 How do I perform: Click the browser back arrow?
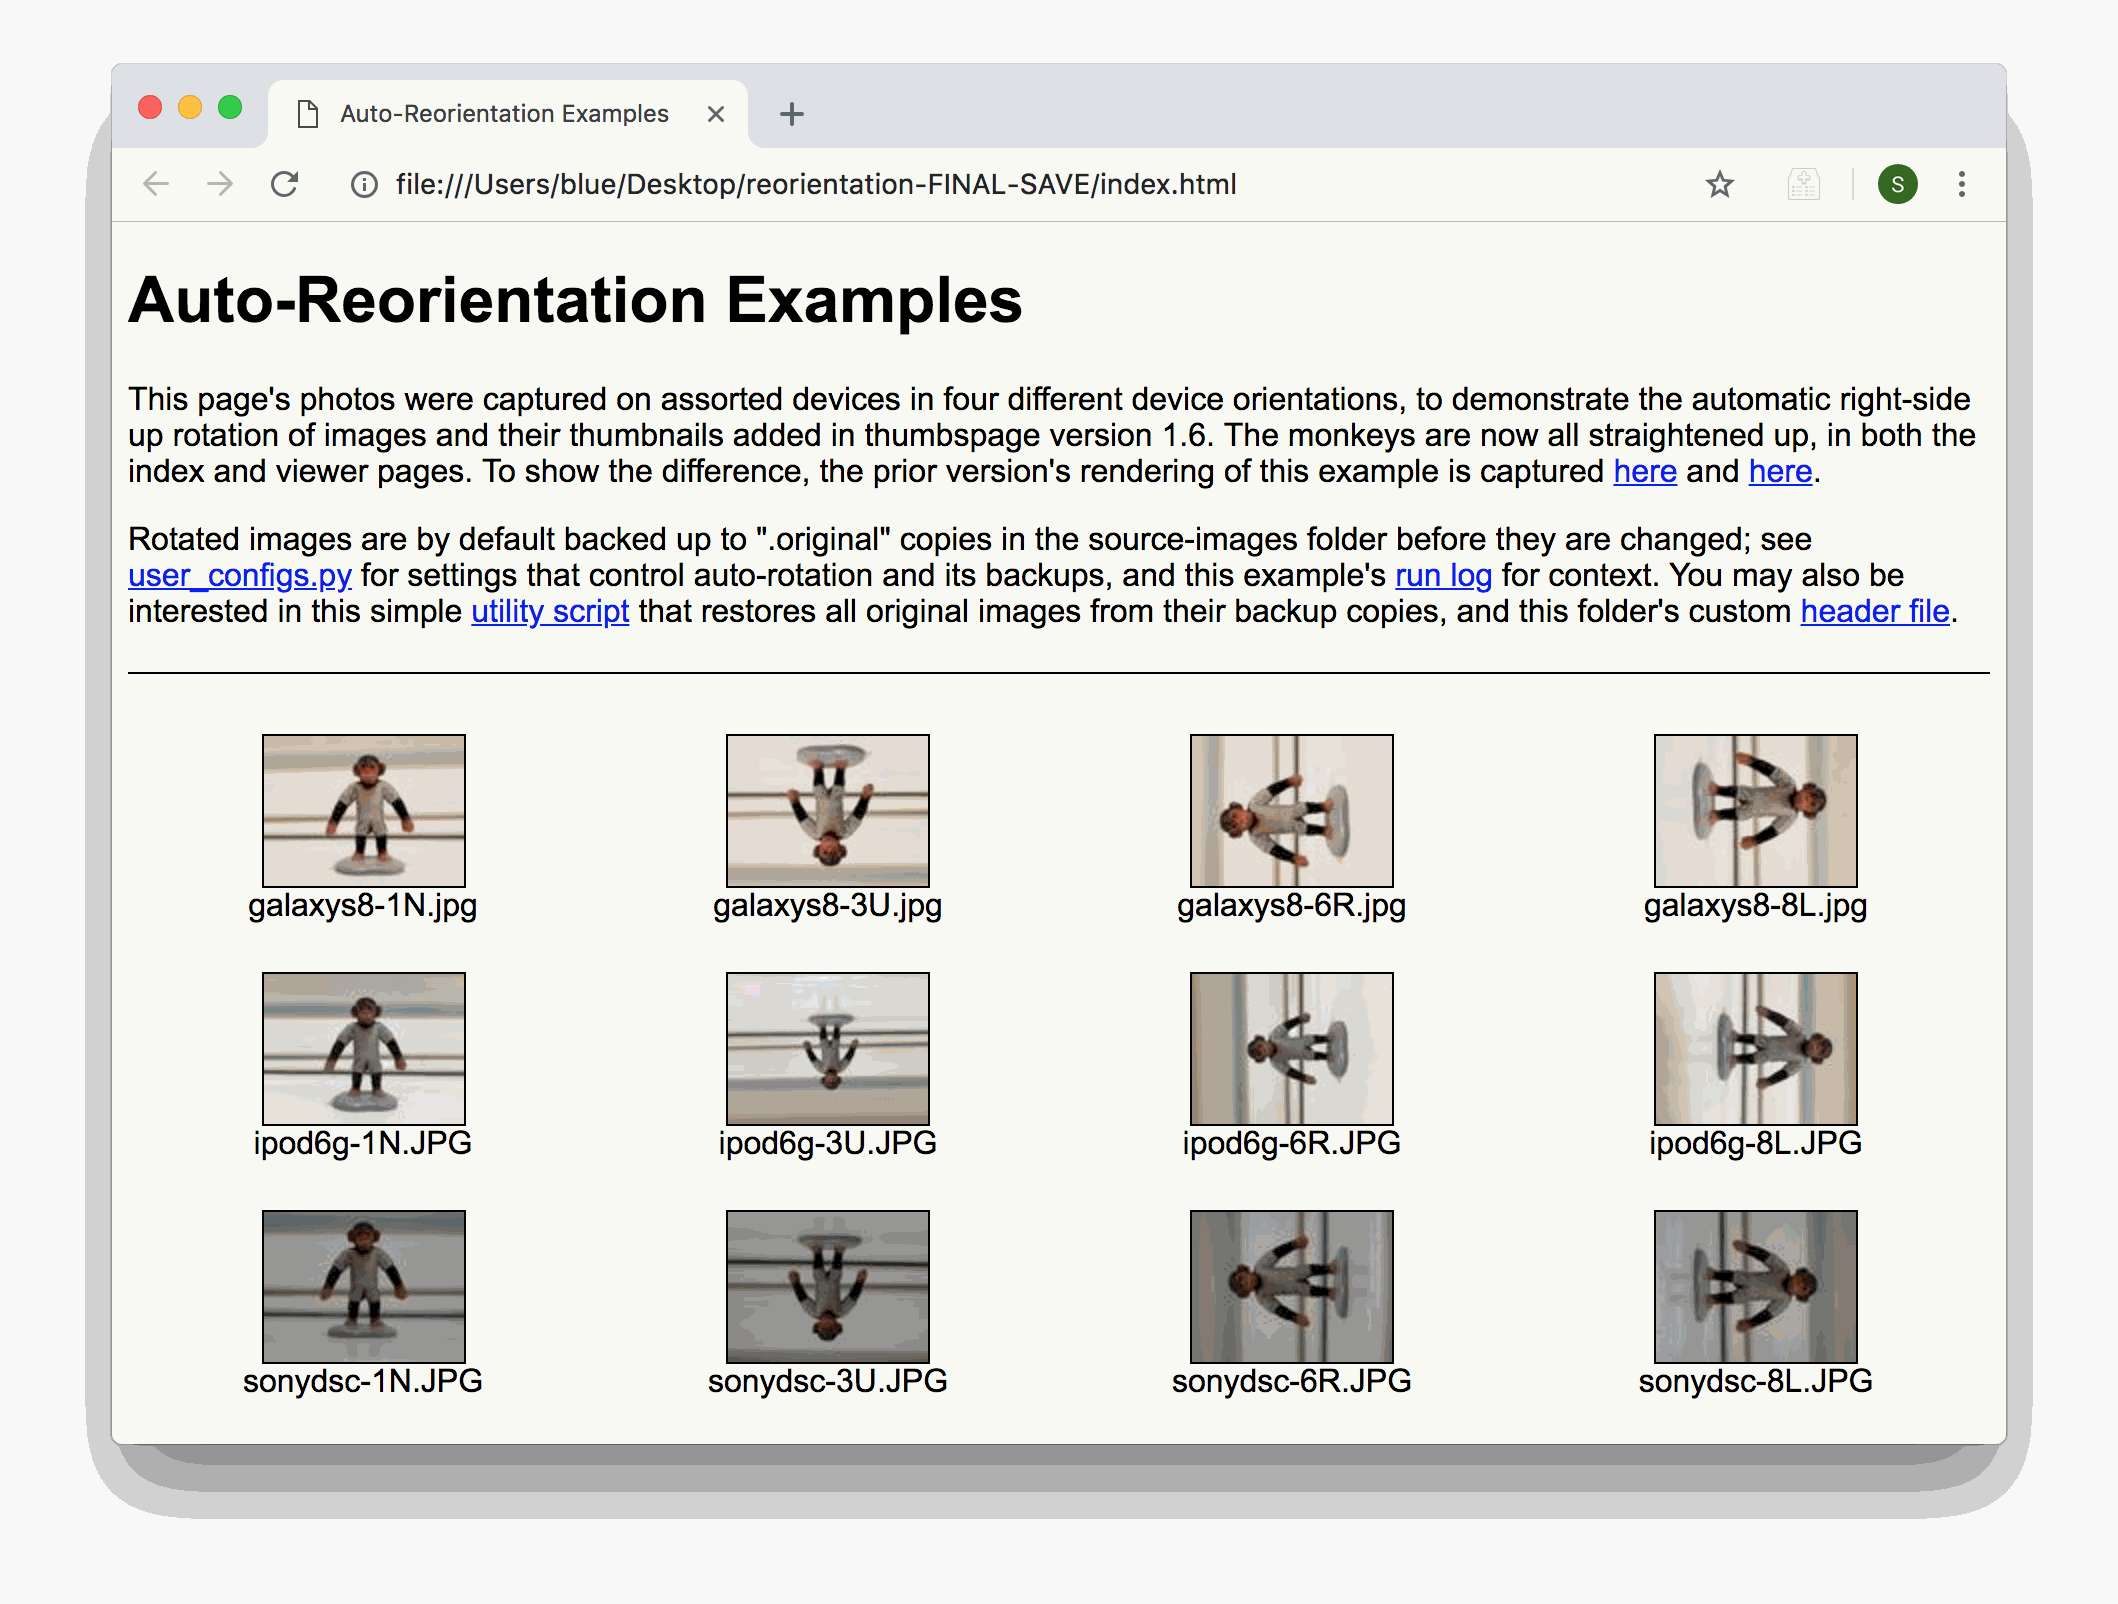coord(156,184)
